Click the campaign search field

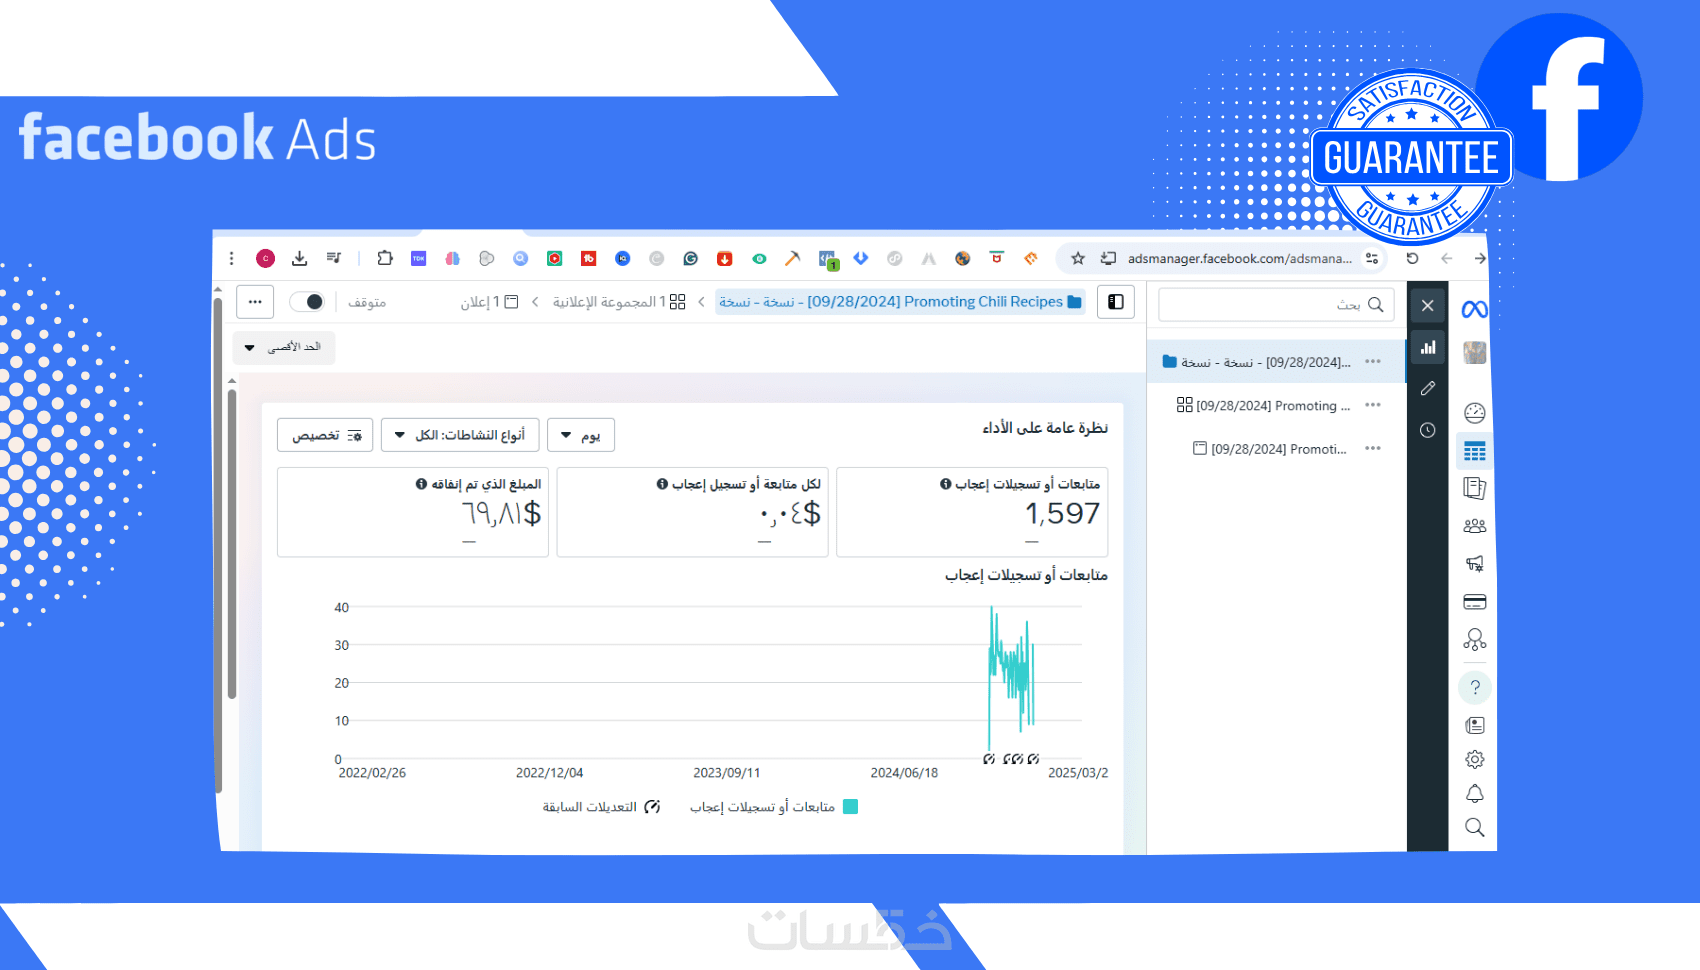(1276, 305)
